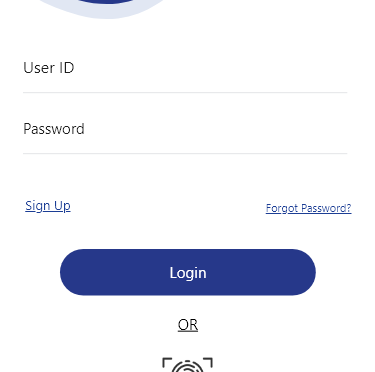Tap the fingerprint biometric login icon
The height and width of the screenshot is (372, 375).
pos(187,365)
